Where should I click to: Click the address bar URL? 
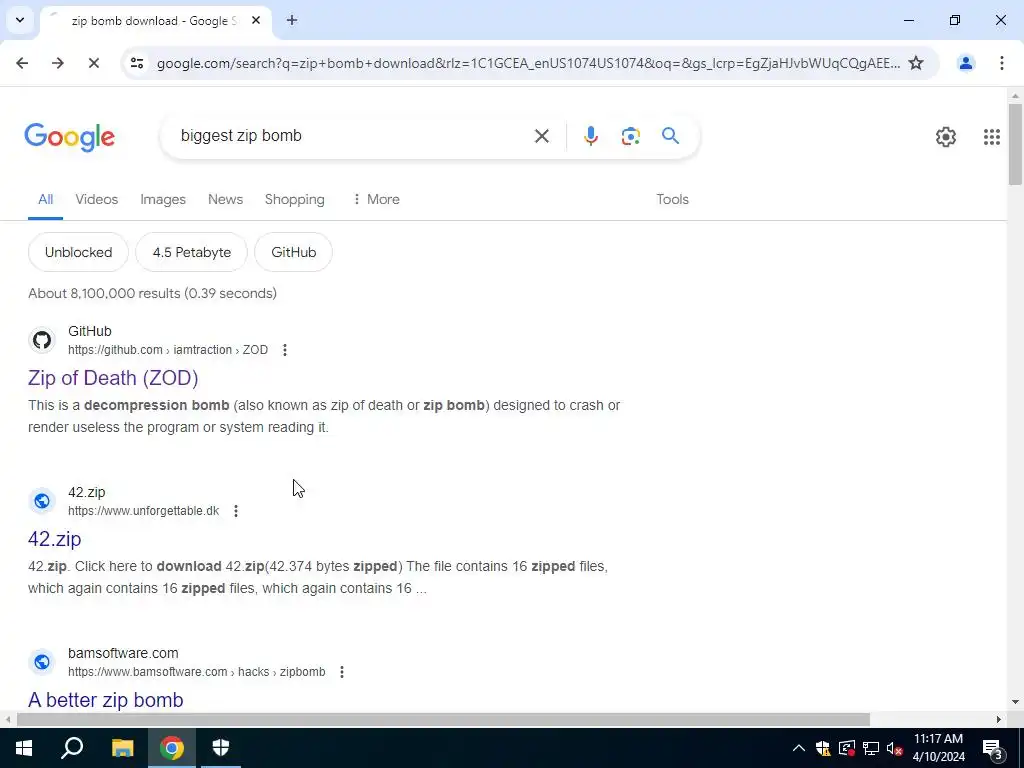point(528,63)
